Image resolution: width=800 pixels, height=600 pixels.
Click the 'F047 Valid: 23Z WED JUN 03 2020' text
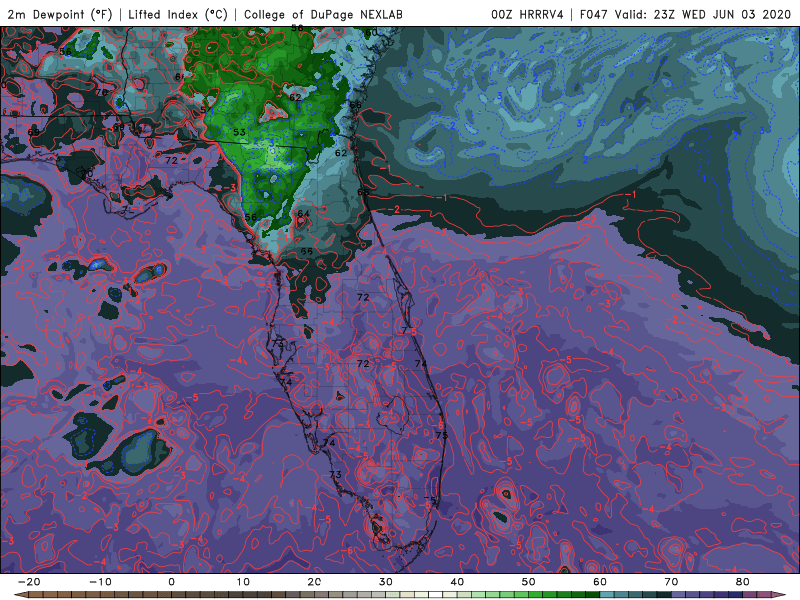[685, 14]
